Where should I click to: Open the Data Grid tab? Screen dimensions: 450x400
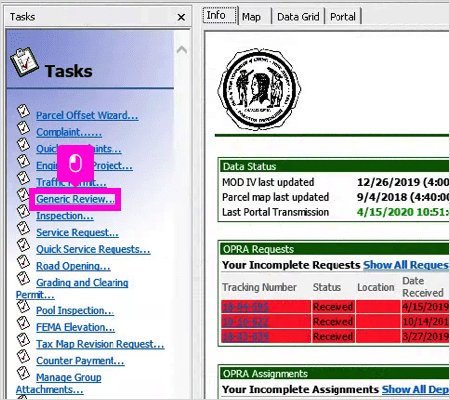pyautogui.click(x=298, y=17)
